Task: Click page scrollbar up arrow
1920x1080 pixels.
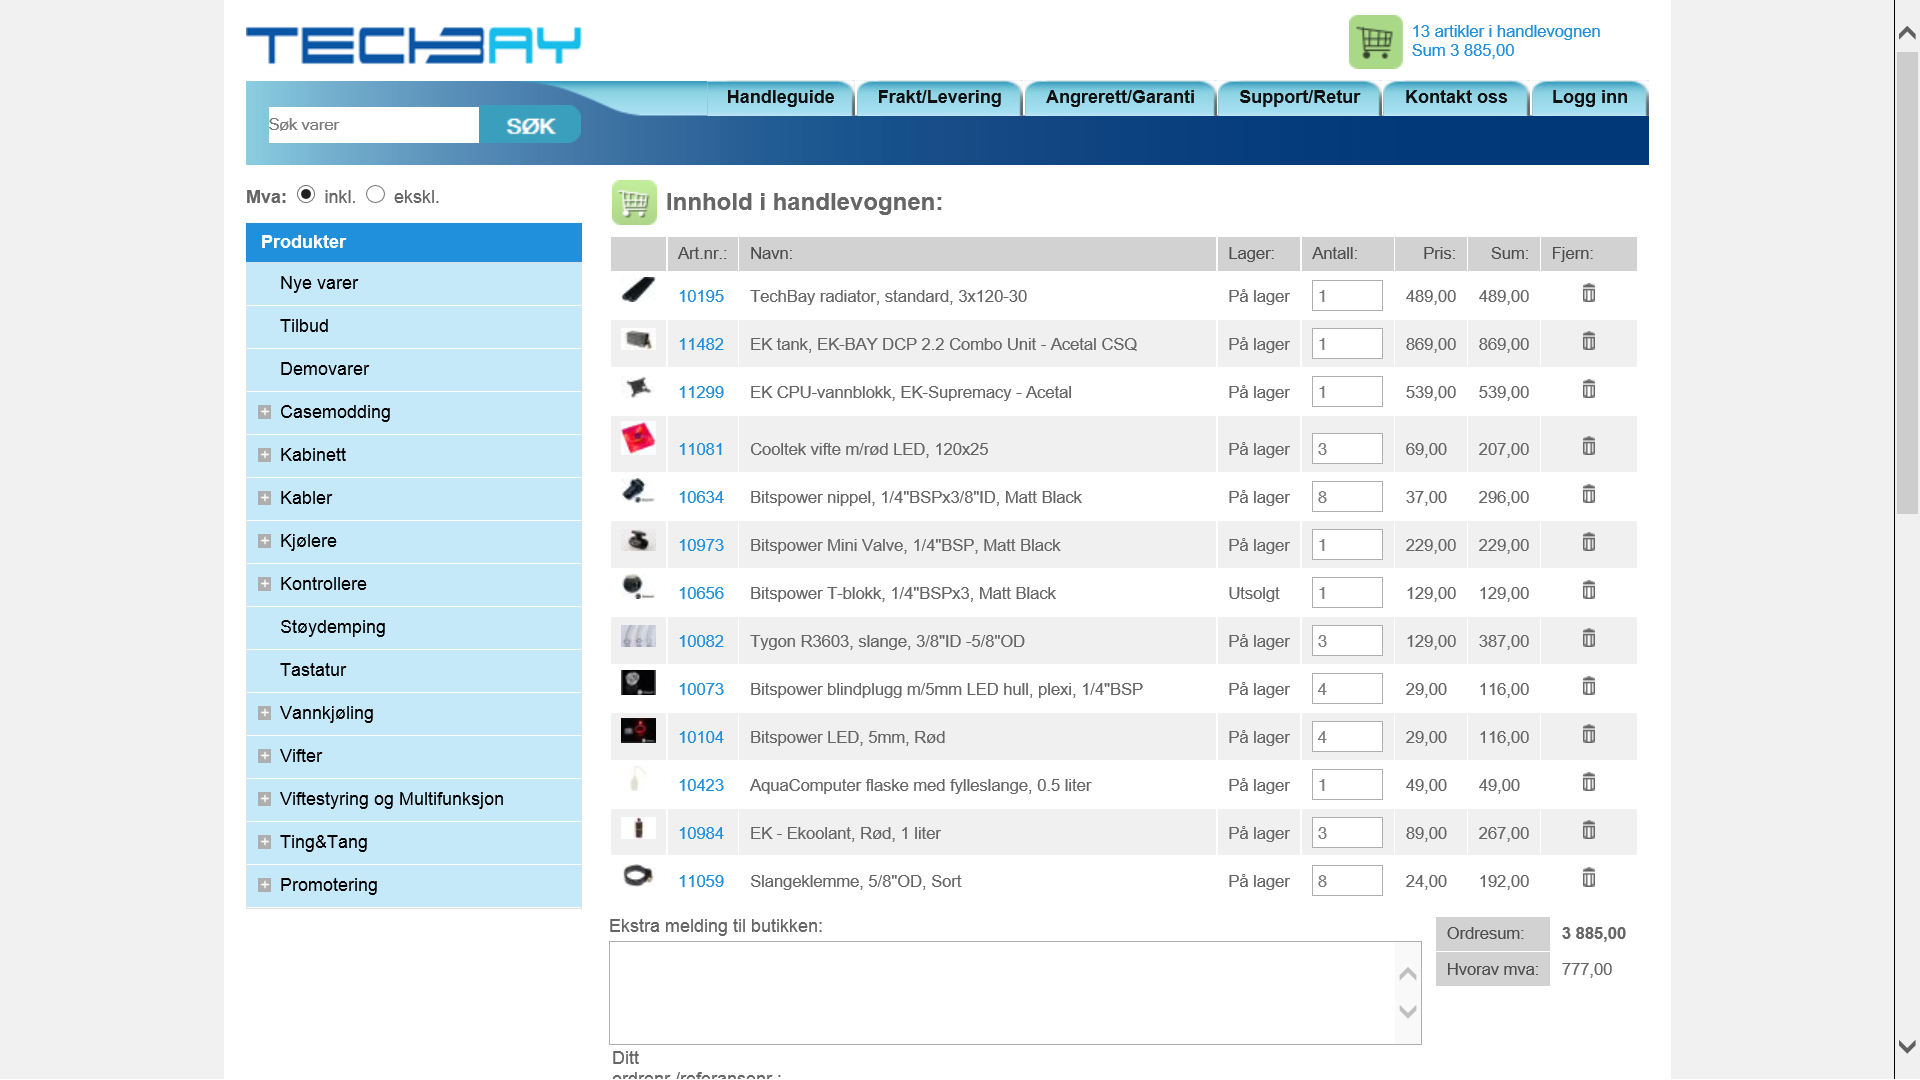Action: pyautogui.click(x=1907, y=33)
